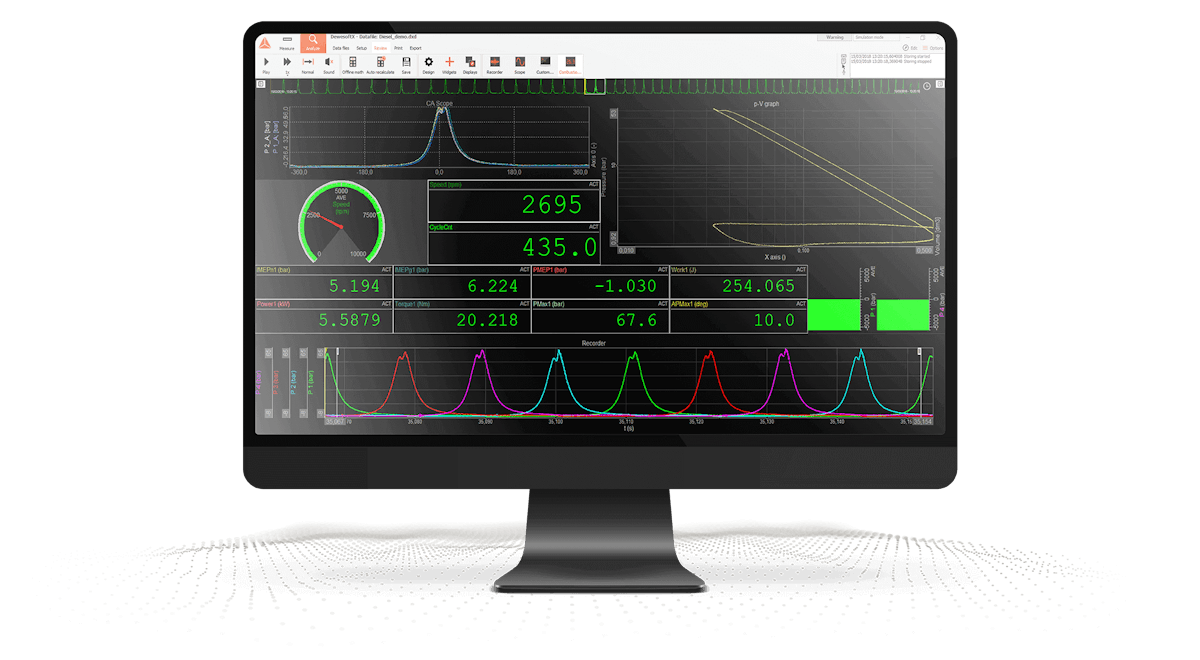The height and width of the screenshot is (660, 1200).
Task: Click the P 2 (bar) recorder axis label
Action: (293, 383)
